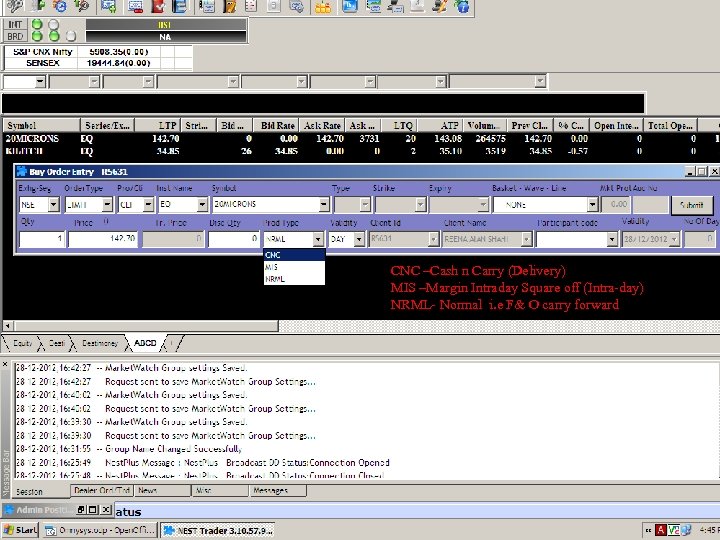Click the Disc Qty input field
This screenshot has width=720, height=540.
[x=234, y=239]
